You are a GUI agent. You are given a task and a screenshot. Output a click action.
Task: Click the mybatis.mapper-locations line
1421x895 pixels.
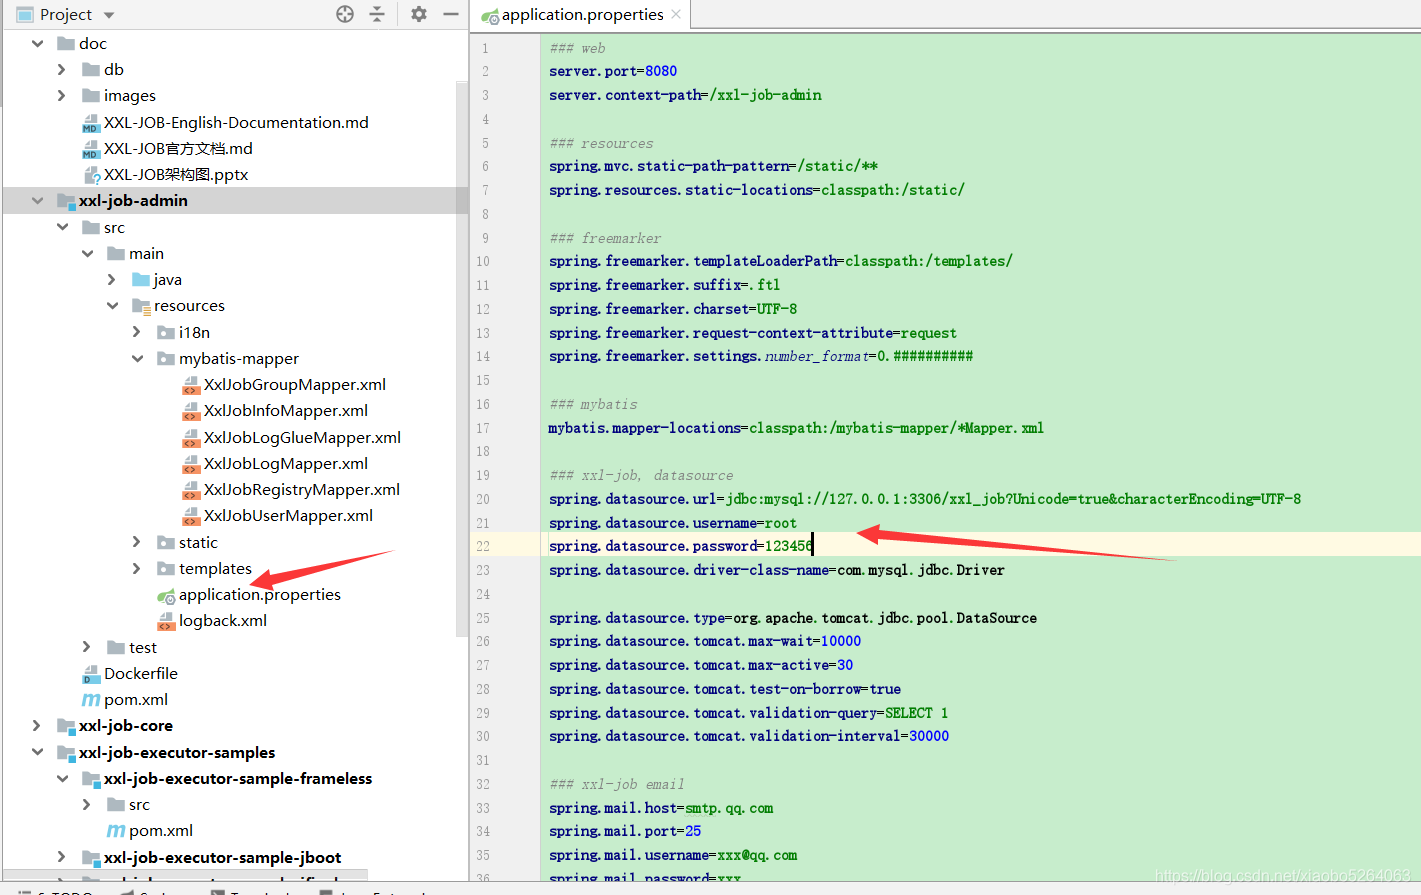click(796, 428)
